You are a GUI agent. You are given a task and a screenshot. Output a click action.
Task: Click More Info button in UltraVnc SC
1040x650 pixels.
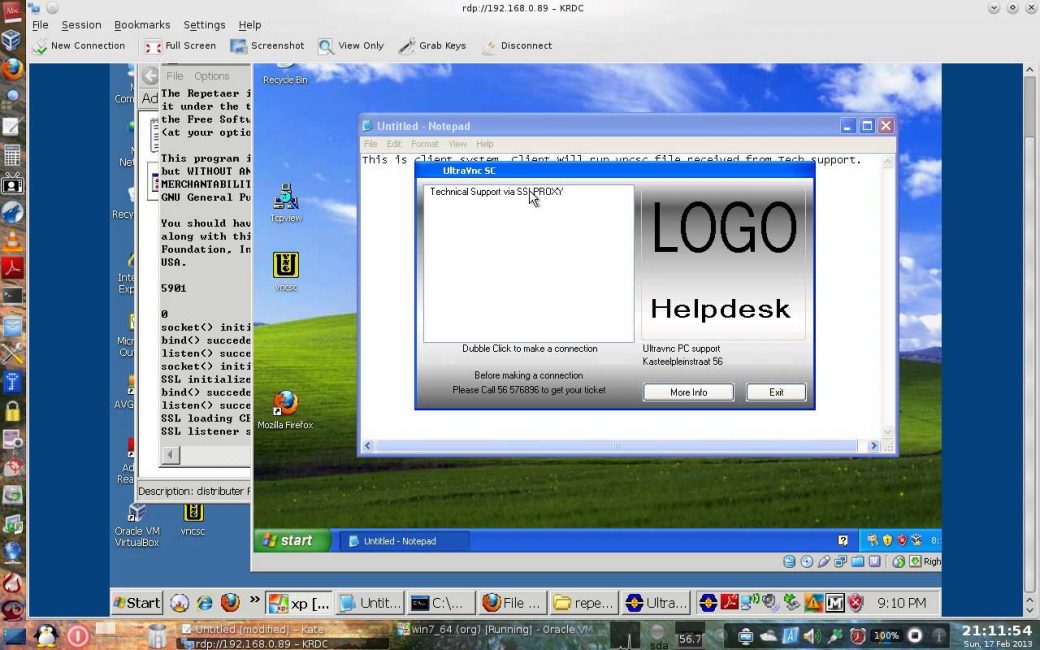pos(688,392)
